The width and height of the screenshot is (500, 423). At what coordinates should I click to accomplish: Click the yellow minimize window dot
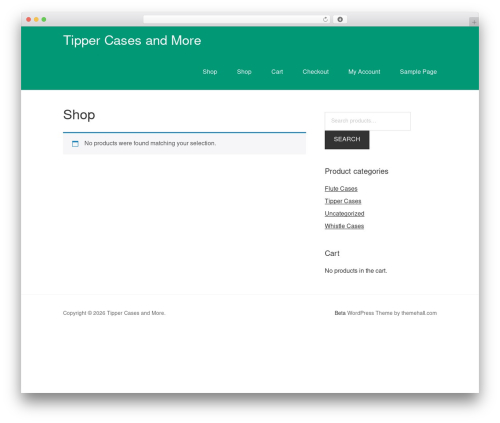[36, 20]
